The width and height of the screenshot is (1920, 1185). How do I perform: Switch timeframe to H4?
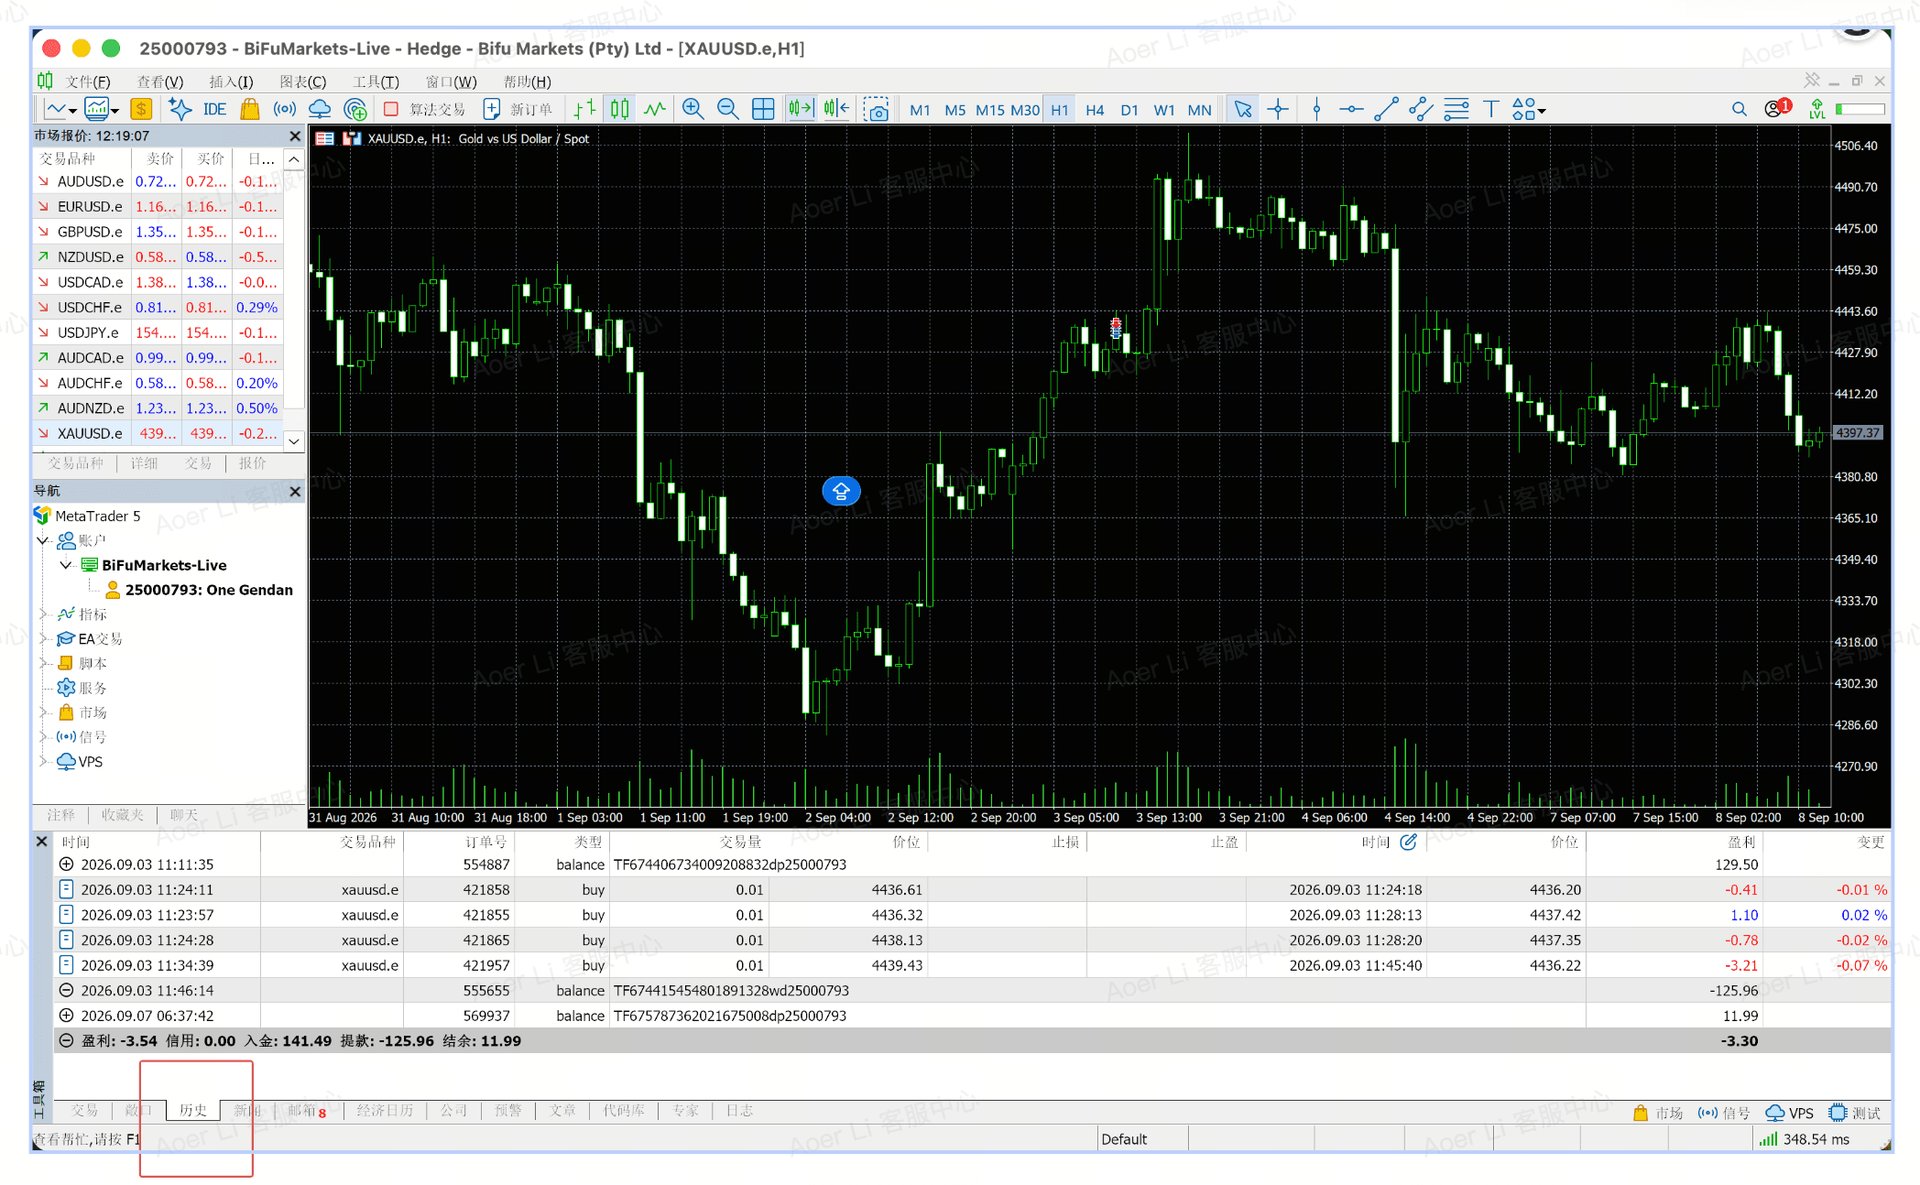1094,110
